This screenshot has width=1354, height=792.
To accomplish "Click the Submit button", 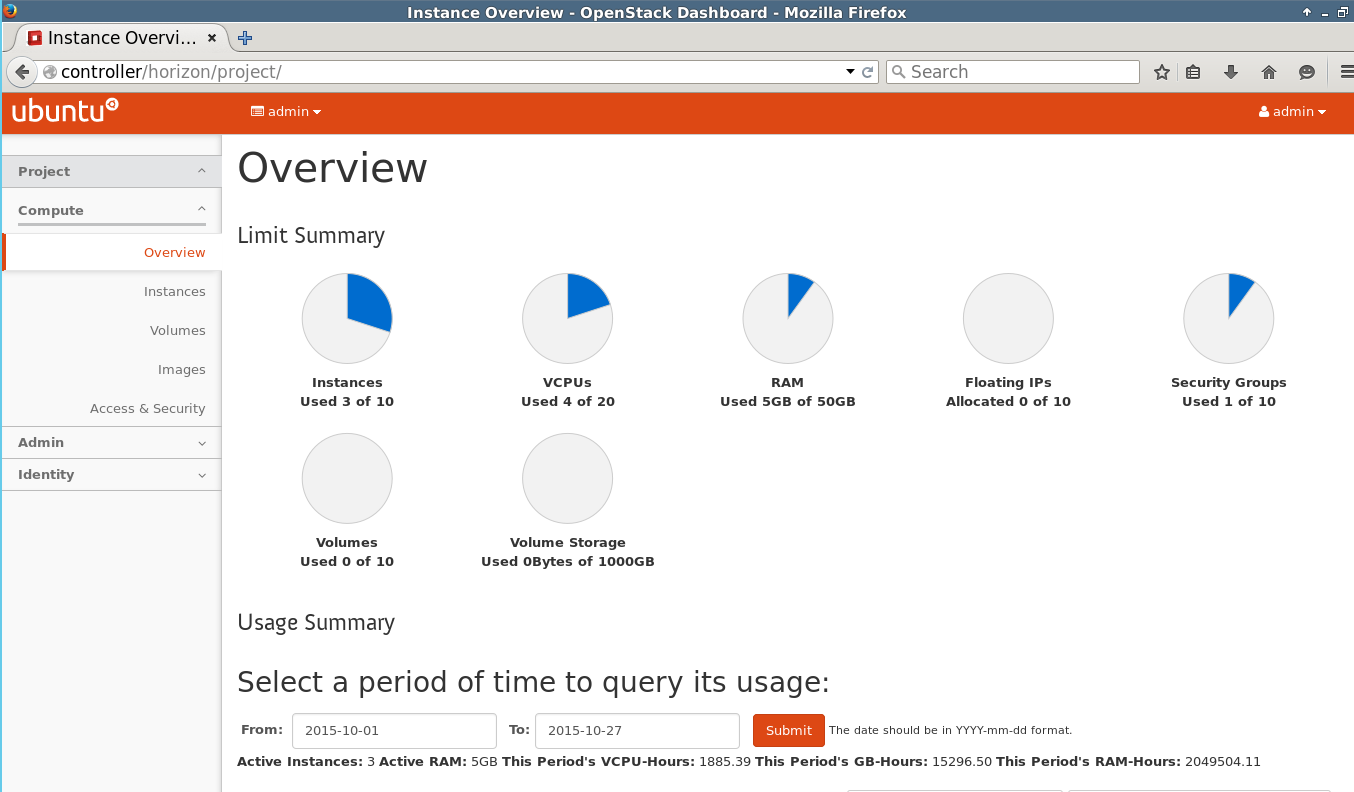I will pos(788,730).
